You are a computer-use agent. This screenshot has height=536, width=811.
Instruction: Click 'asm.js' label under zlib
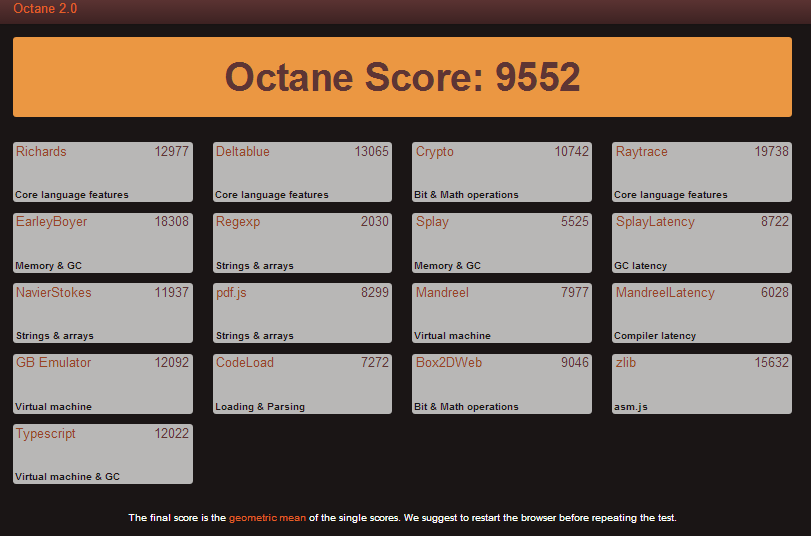coord(630,407)
